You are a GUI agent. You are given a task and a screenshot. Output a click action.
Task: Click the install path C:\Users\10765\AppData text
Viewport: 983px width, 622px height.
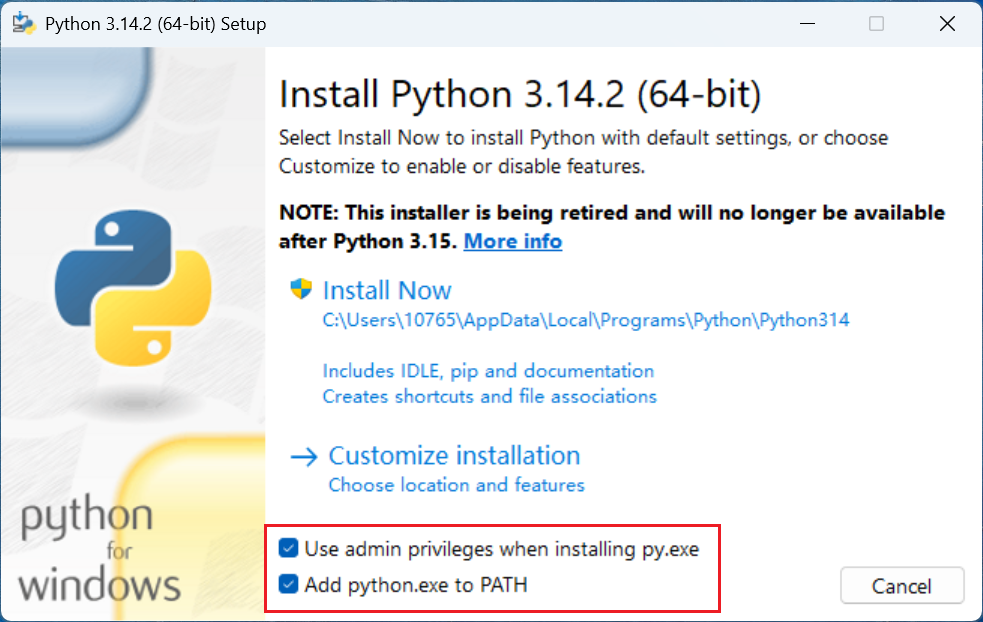point(586,320)
